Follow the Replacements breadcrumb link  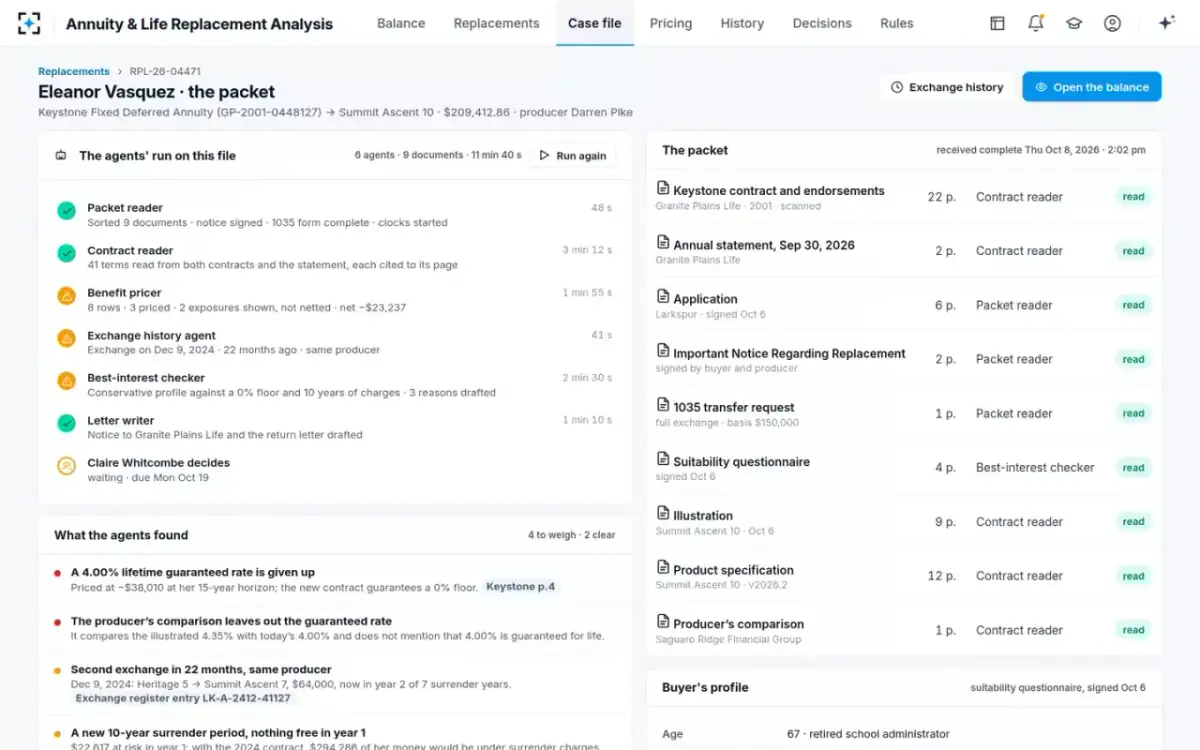(74, 71)
